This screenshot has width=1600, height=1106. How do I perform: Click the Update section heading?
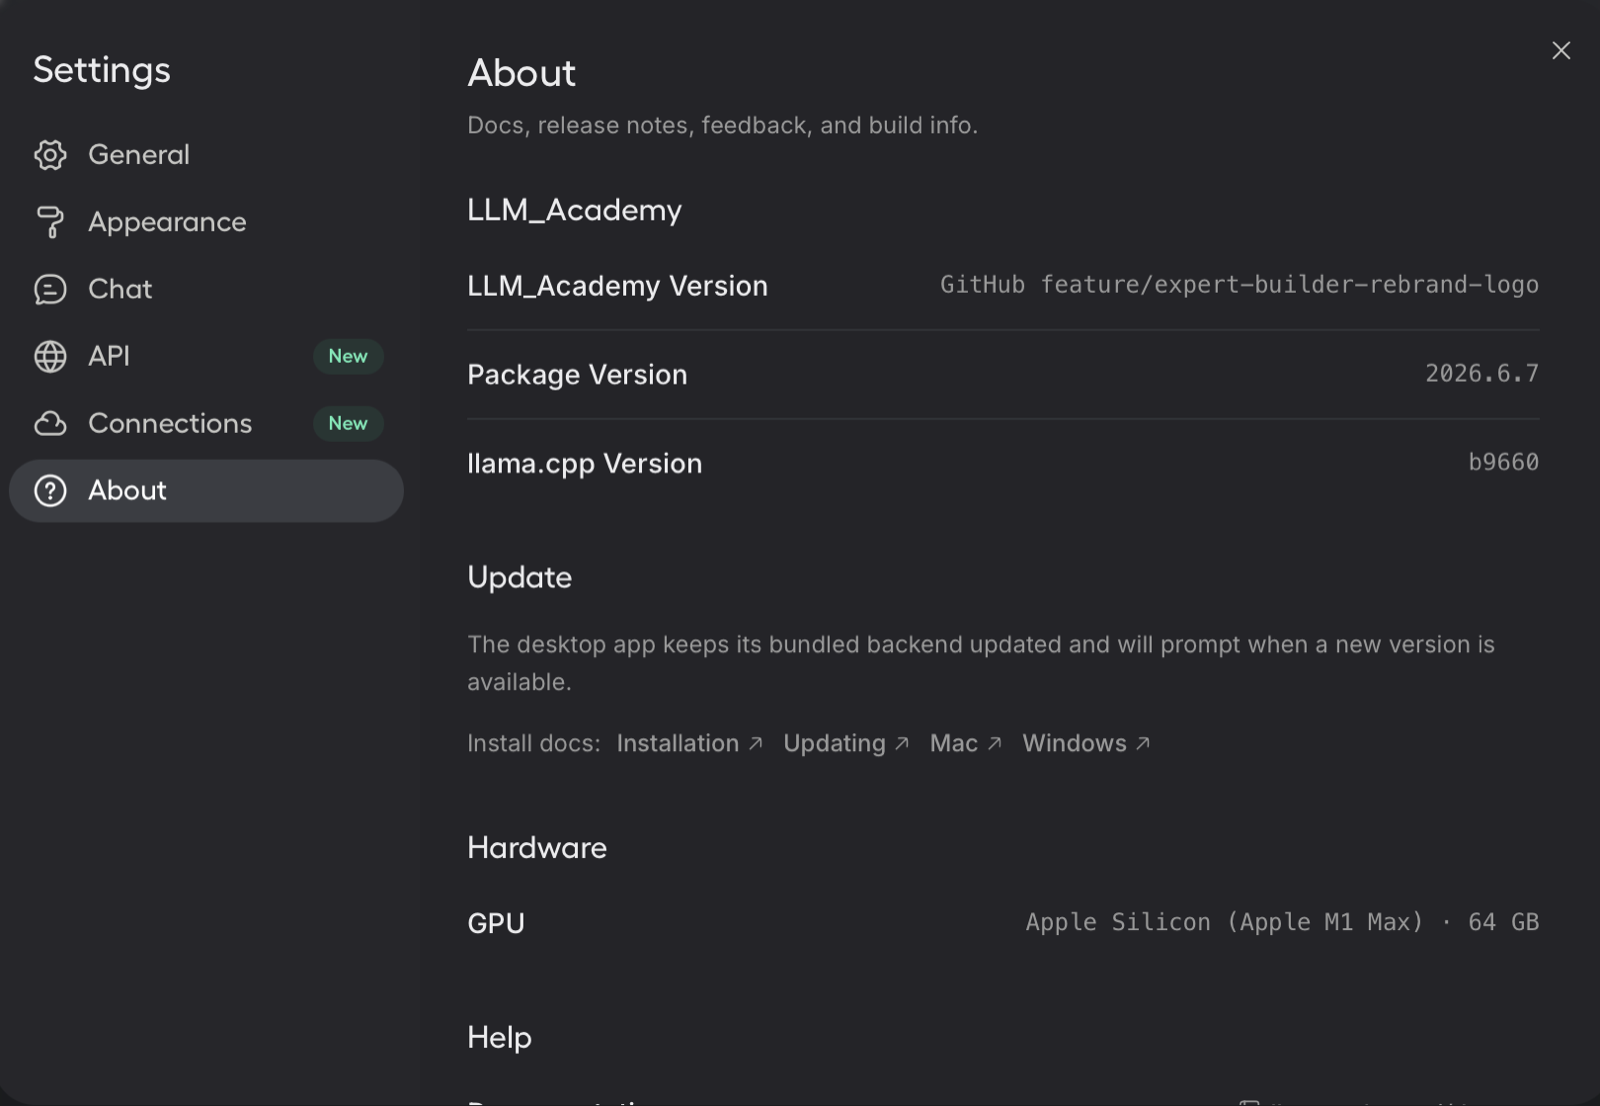(519, 578)
